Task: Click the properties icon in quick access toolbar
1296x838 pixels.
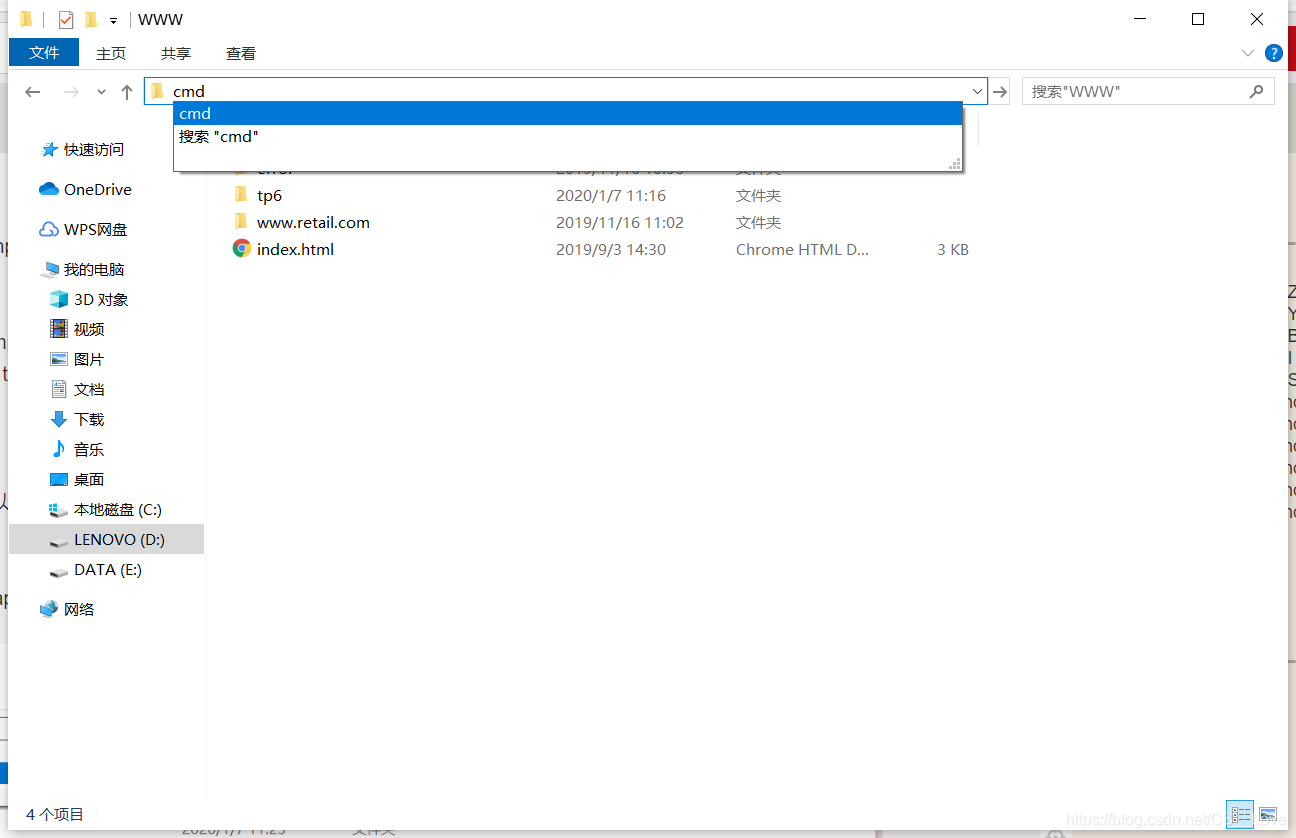Action: (66, 20)
